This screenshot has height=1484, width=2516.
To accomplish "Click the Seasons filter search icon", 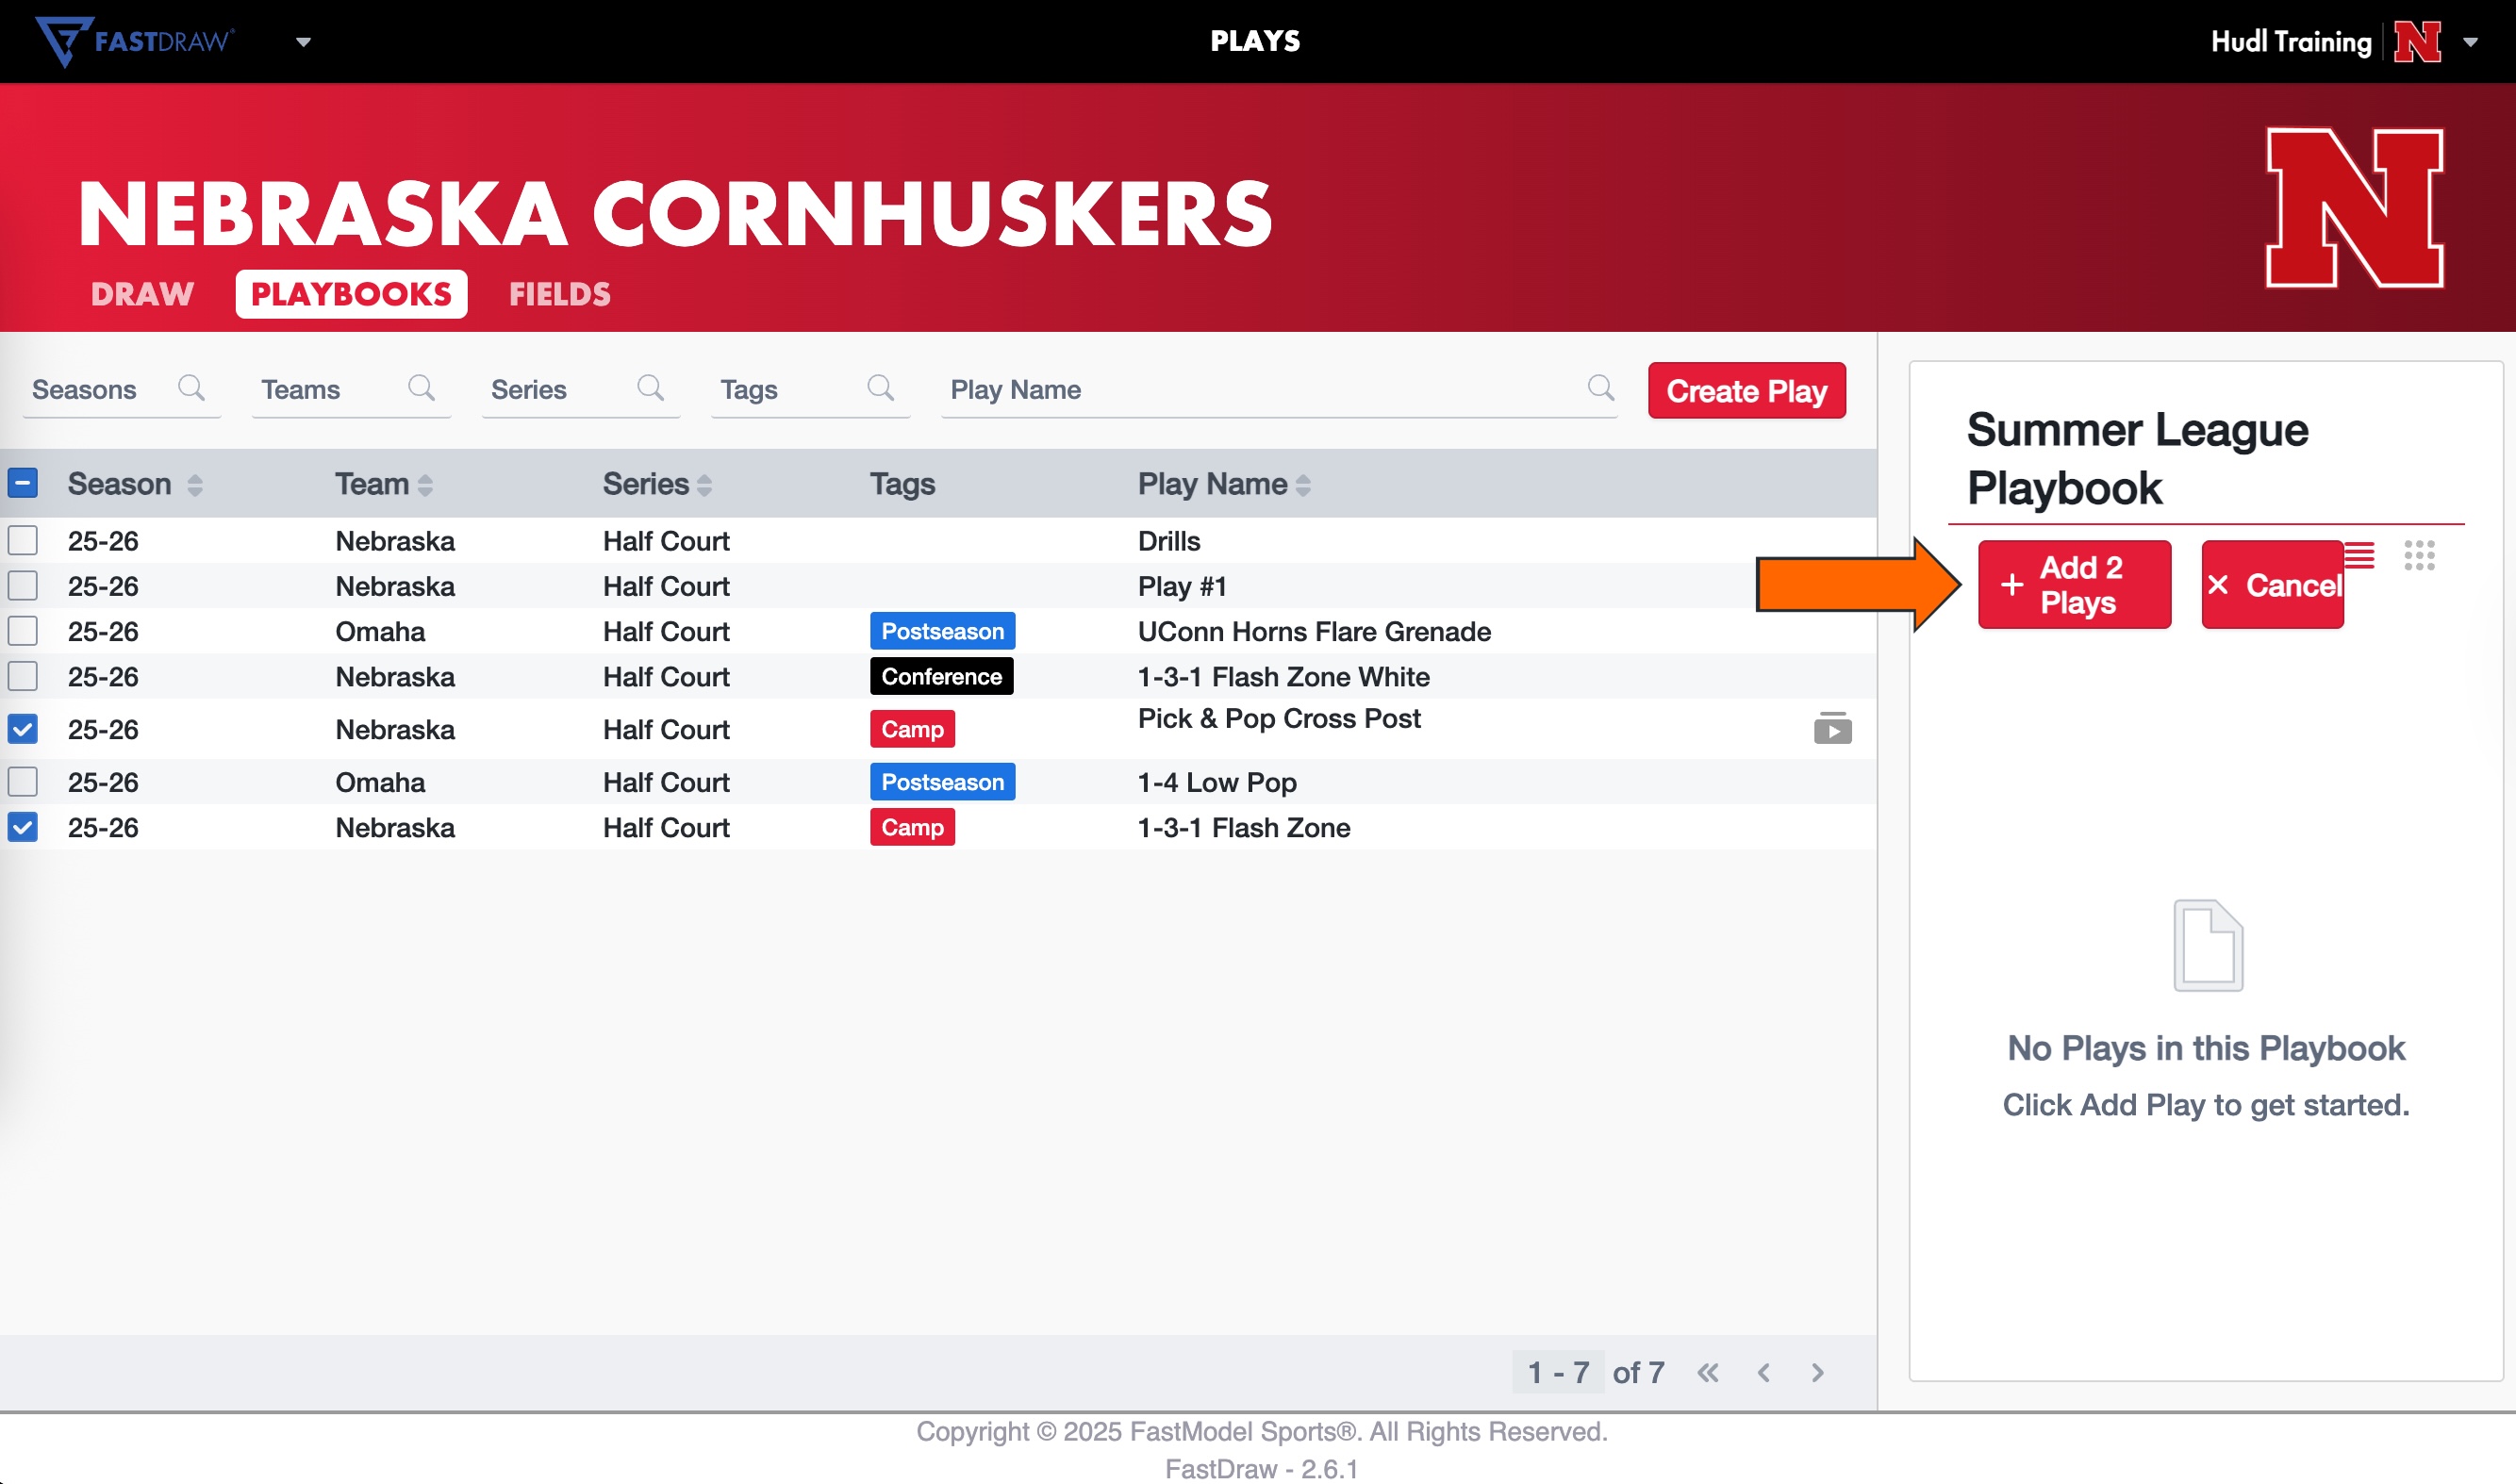I will pos(191,387).
